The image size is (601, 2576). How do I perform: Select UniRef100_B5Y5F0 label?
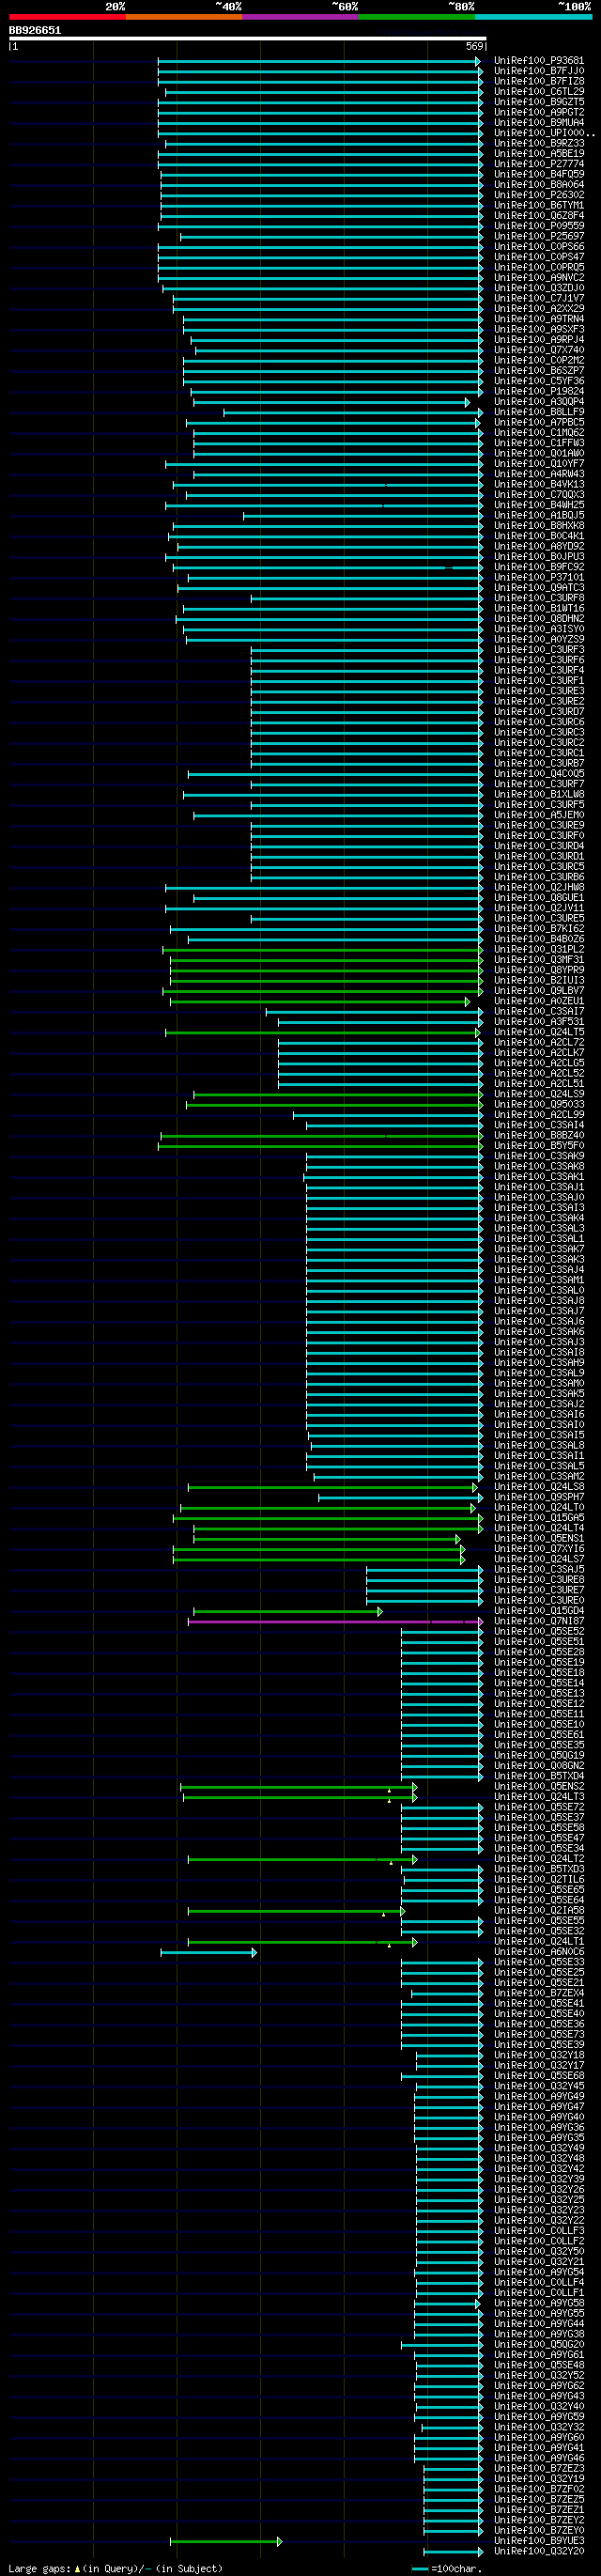539,1146
